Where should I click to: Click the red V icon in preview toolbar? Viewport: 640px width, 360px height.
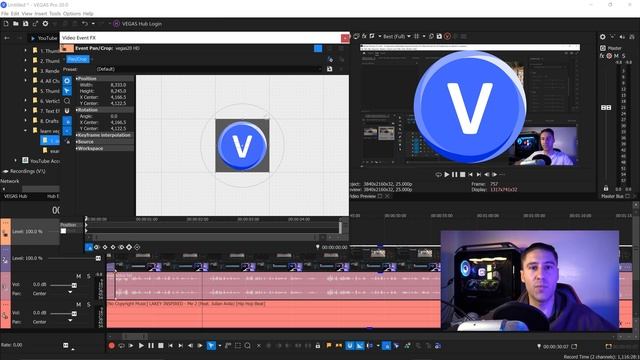[x=447, y=36]
